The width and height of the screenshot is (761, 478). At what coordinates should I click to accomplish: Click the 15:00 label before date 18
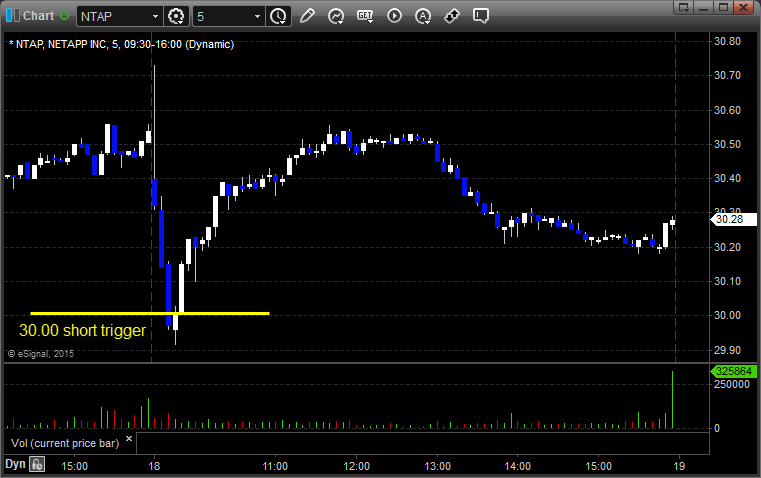(x=74, y=466)
